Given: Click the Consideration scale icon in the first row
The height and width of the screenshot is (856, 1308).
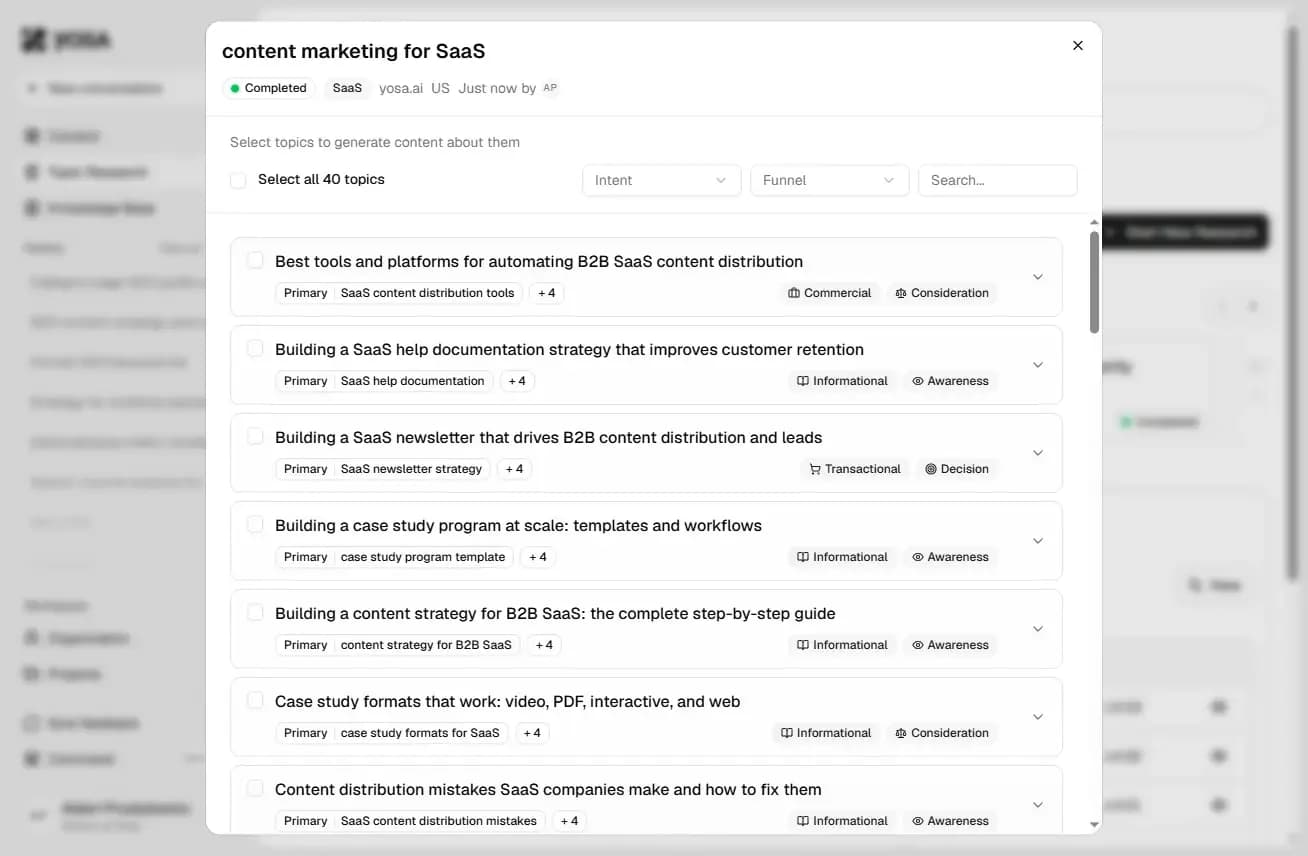Looking at the screenshot, I should (x=901, y=293).
